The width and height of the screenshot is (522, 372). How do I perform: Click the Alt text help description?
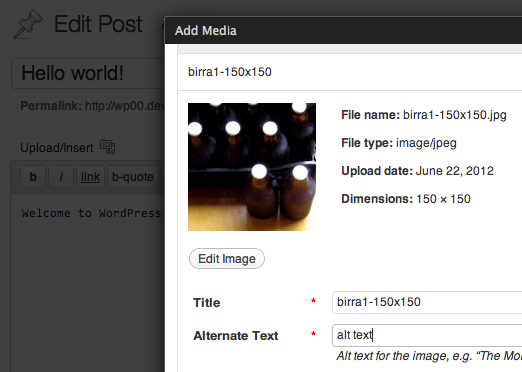tap(429, 356)
